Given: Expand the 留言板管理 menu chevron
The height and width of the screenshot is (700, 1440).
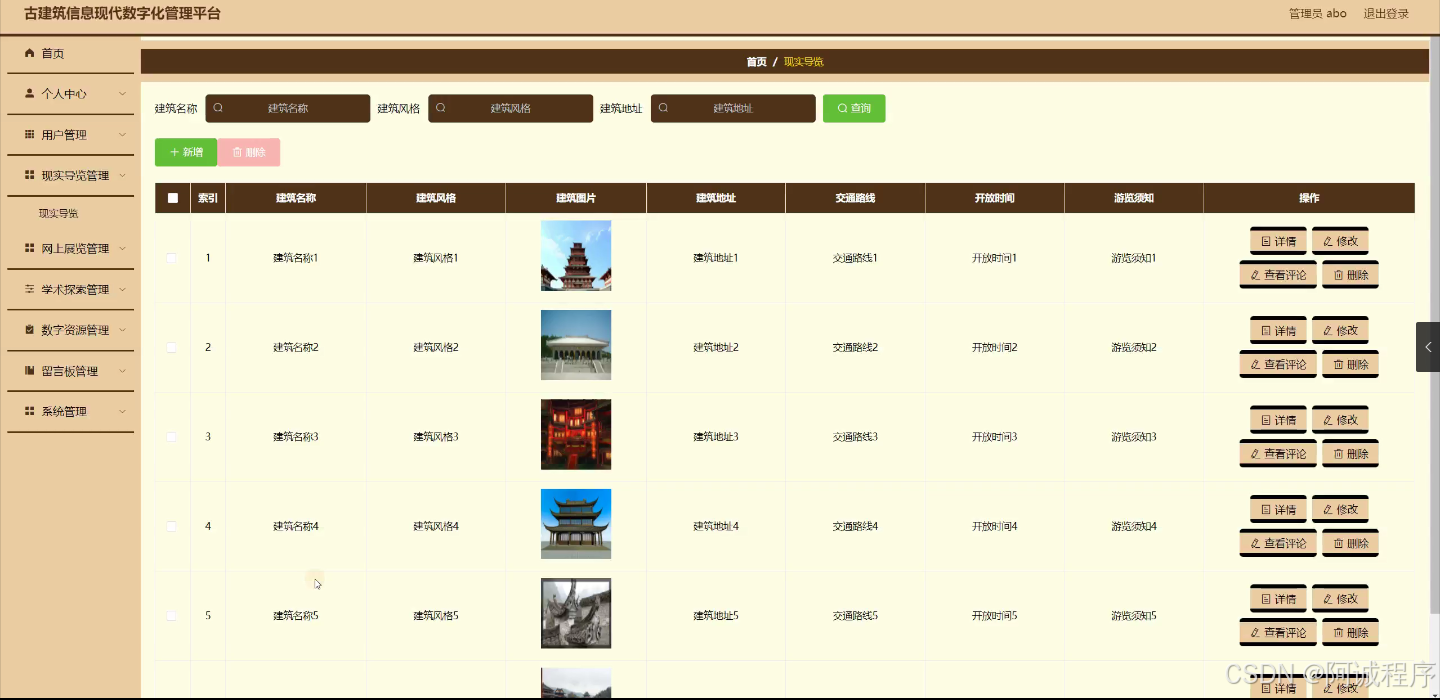Looking at the screenshot, I should coord(122,370).
